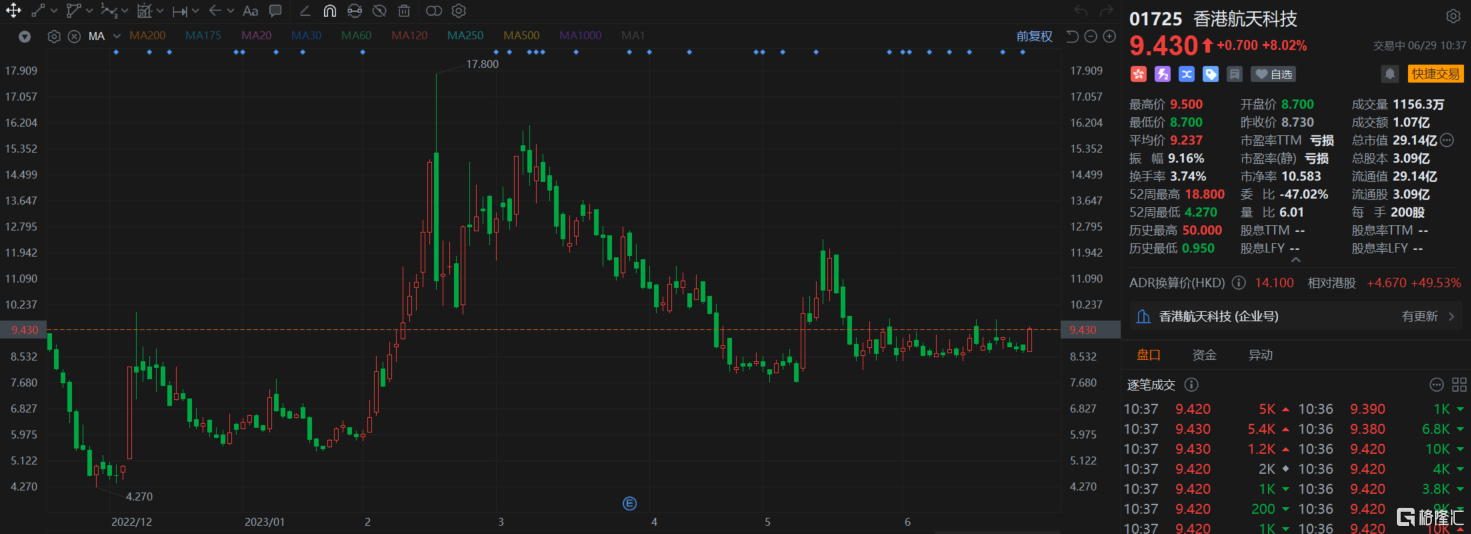
Task: Toggle the MA120 line
Action: [409, 36]
